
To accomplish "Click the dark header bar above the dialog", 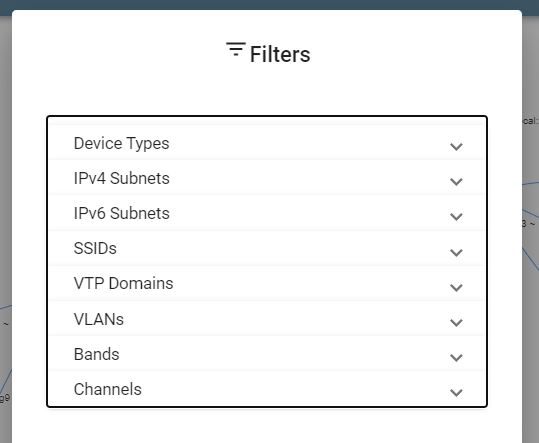I will 270,4.
